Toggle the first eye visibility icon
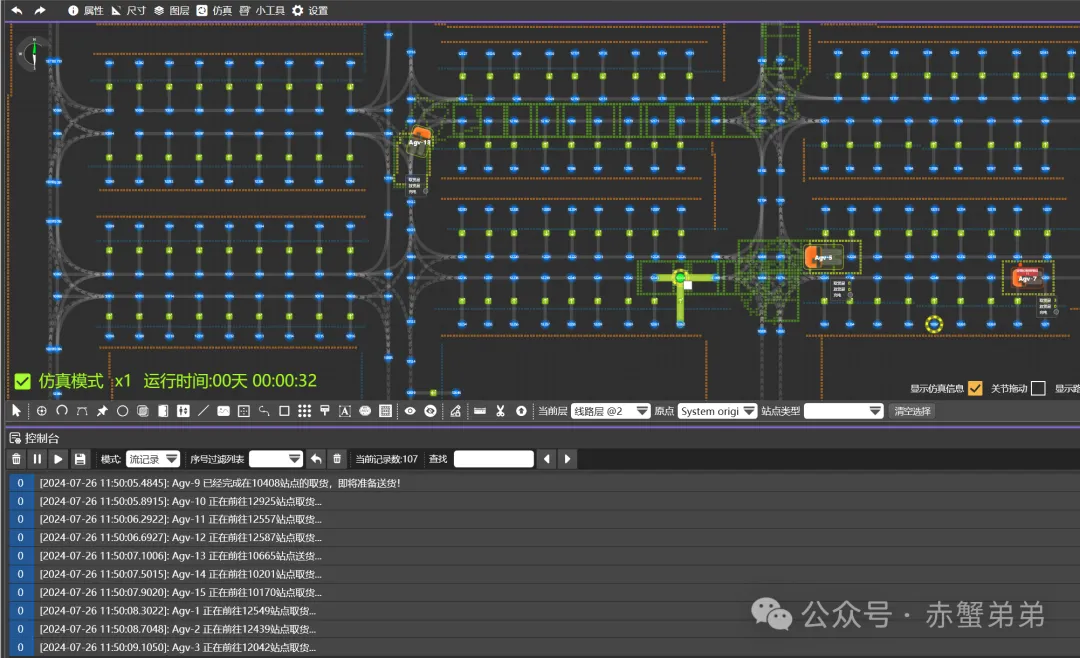1080x658 pixels. coord(410,411)
